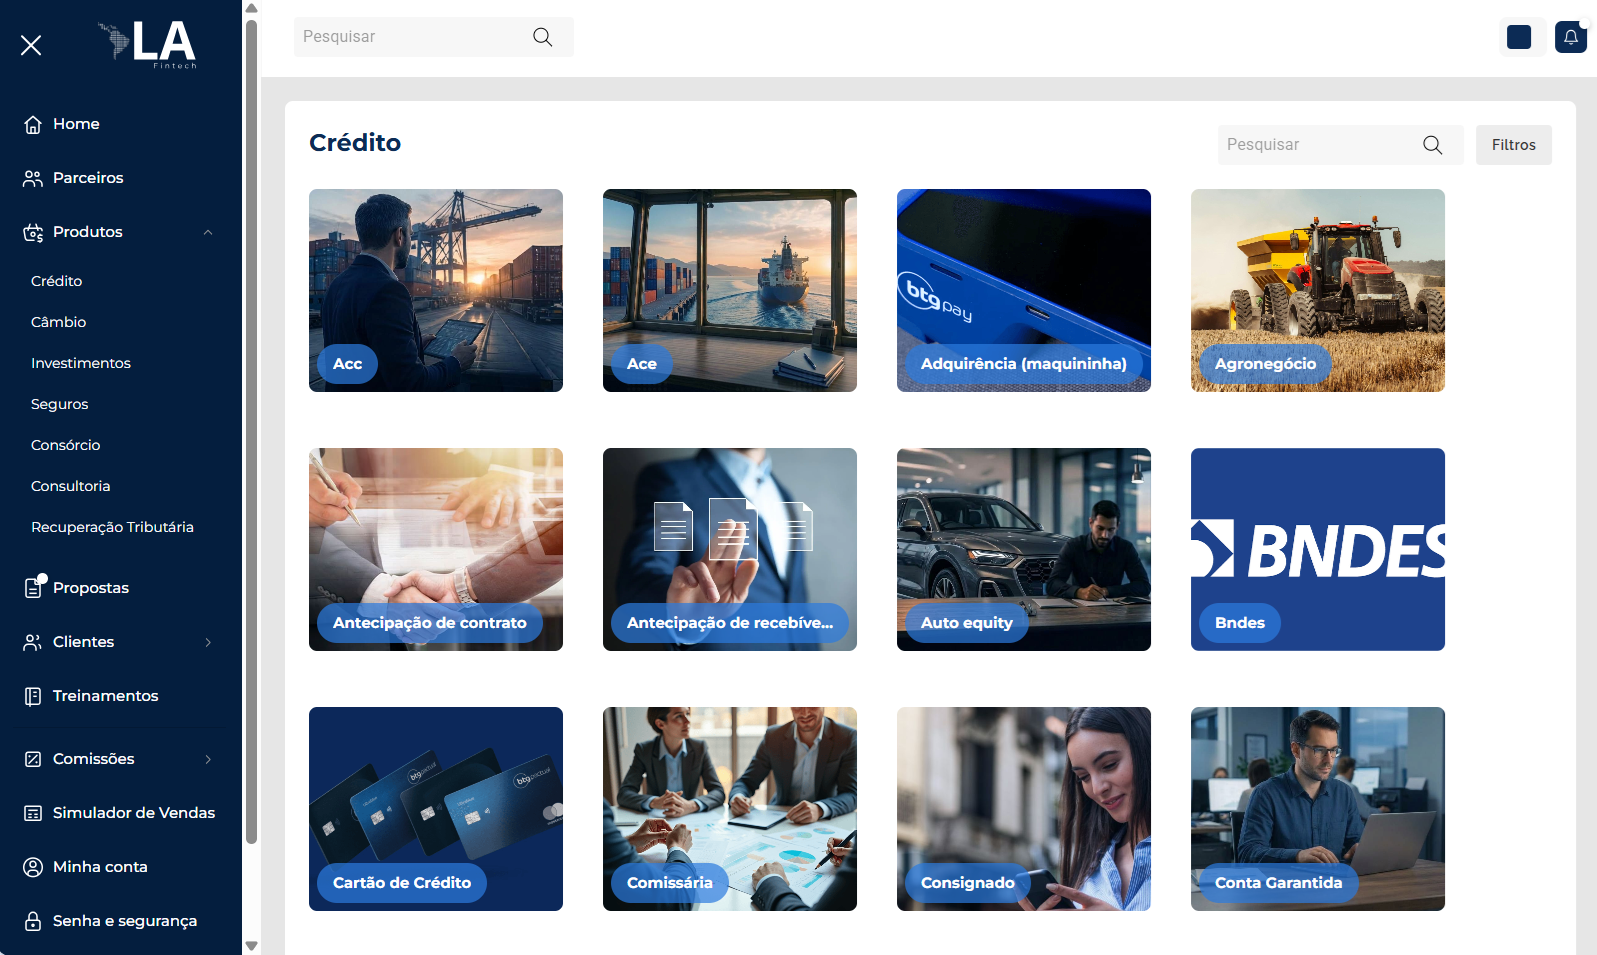Image resolution: width=1597 pixels, height=955 pixels.
Task: Open the Adquirência (maquininha) card
Action: [1024, 291]
